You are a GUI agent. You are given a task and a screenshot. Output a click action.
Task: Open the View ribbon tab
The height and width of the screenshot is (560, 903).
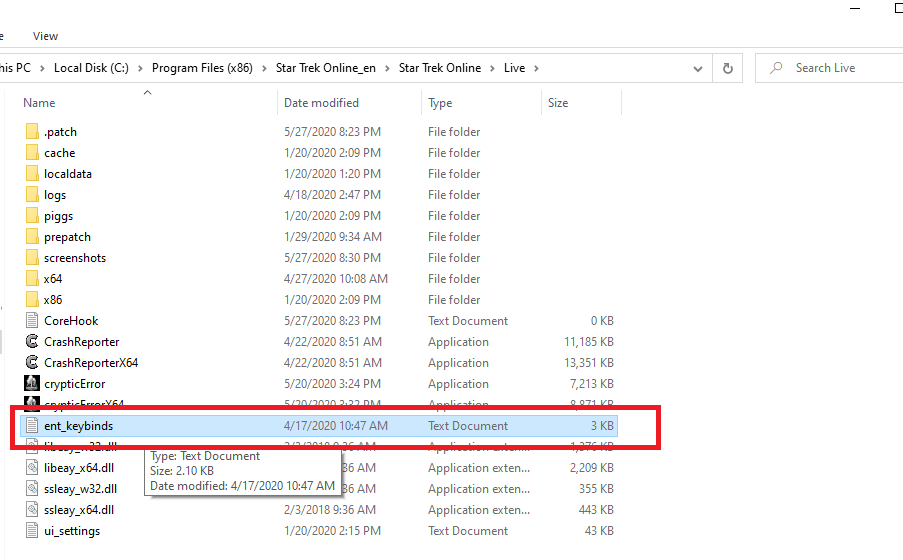[45, 36]
